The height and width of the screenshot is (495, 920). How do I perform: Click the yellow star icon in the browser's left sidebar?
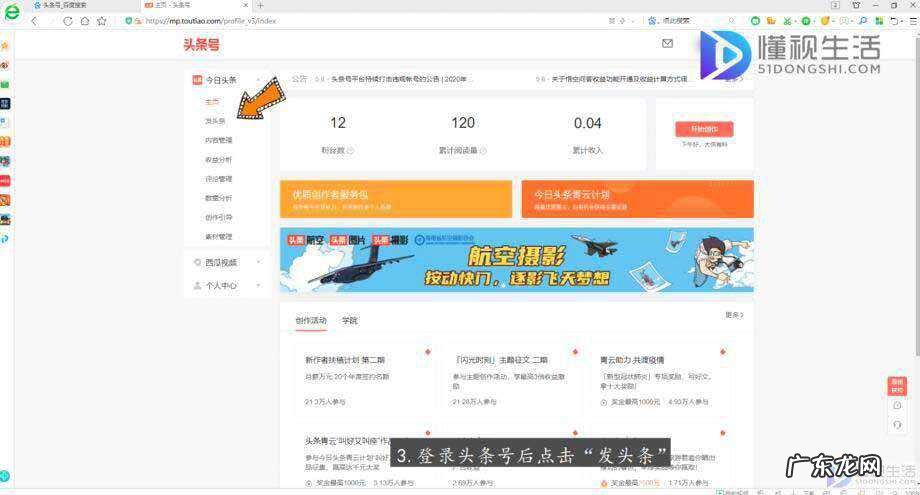click(5, 46)
